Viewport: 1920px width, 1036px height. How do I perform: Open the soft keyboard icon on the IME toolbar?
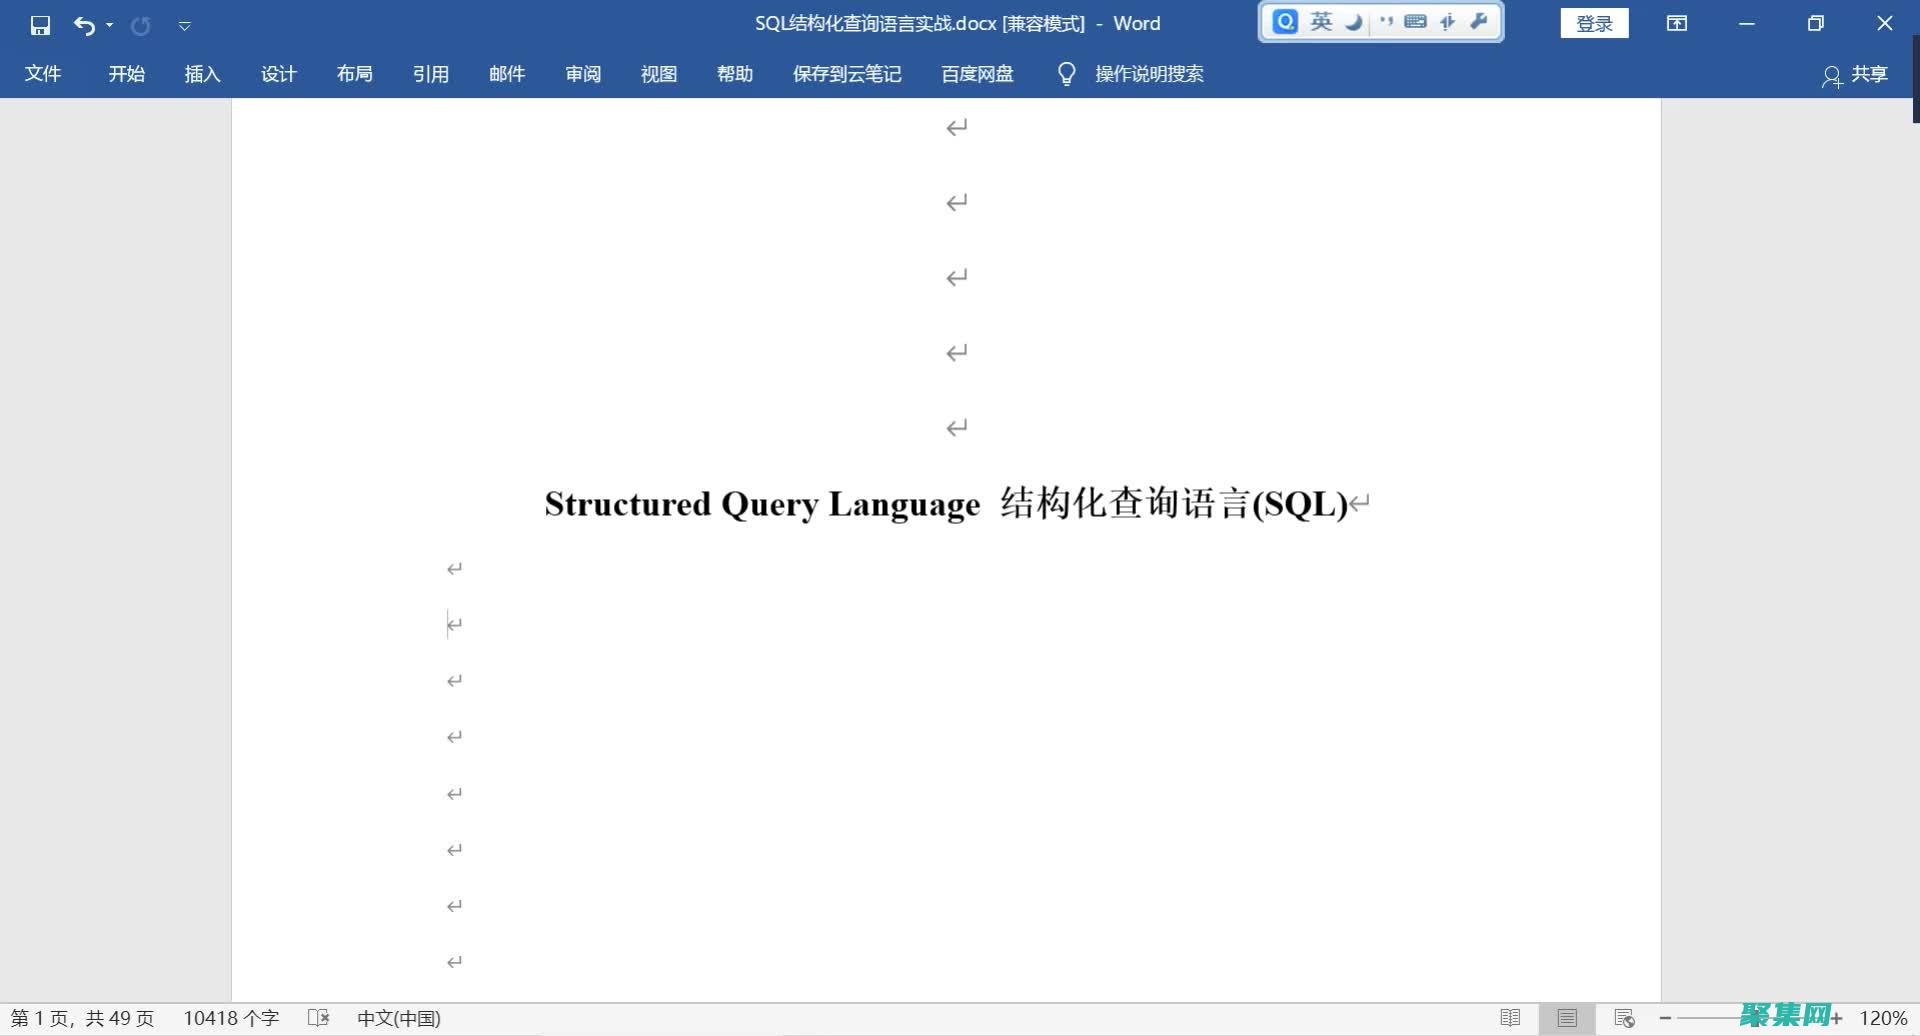[1415, 20]
